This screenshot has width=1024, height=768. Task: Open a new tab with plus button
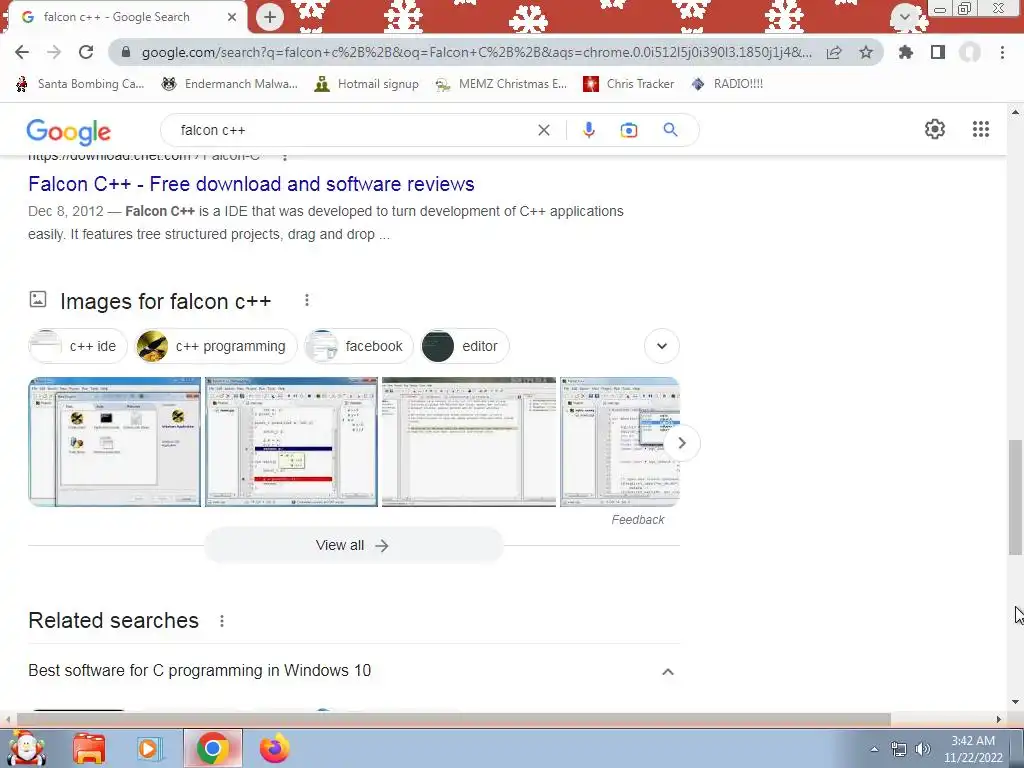(270, 17)
